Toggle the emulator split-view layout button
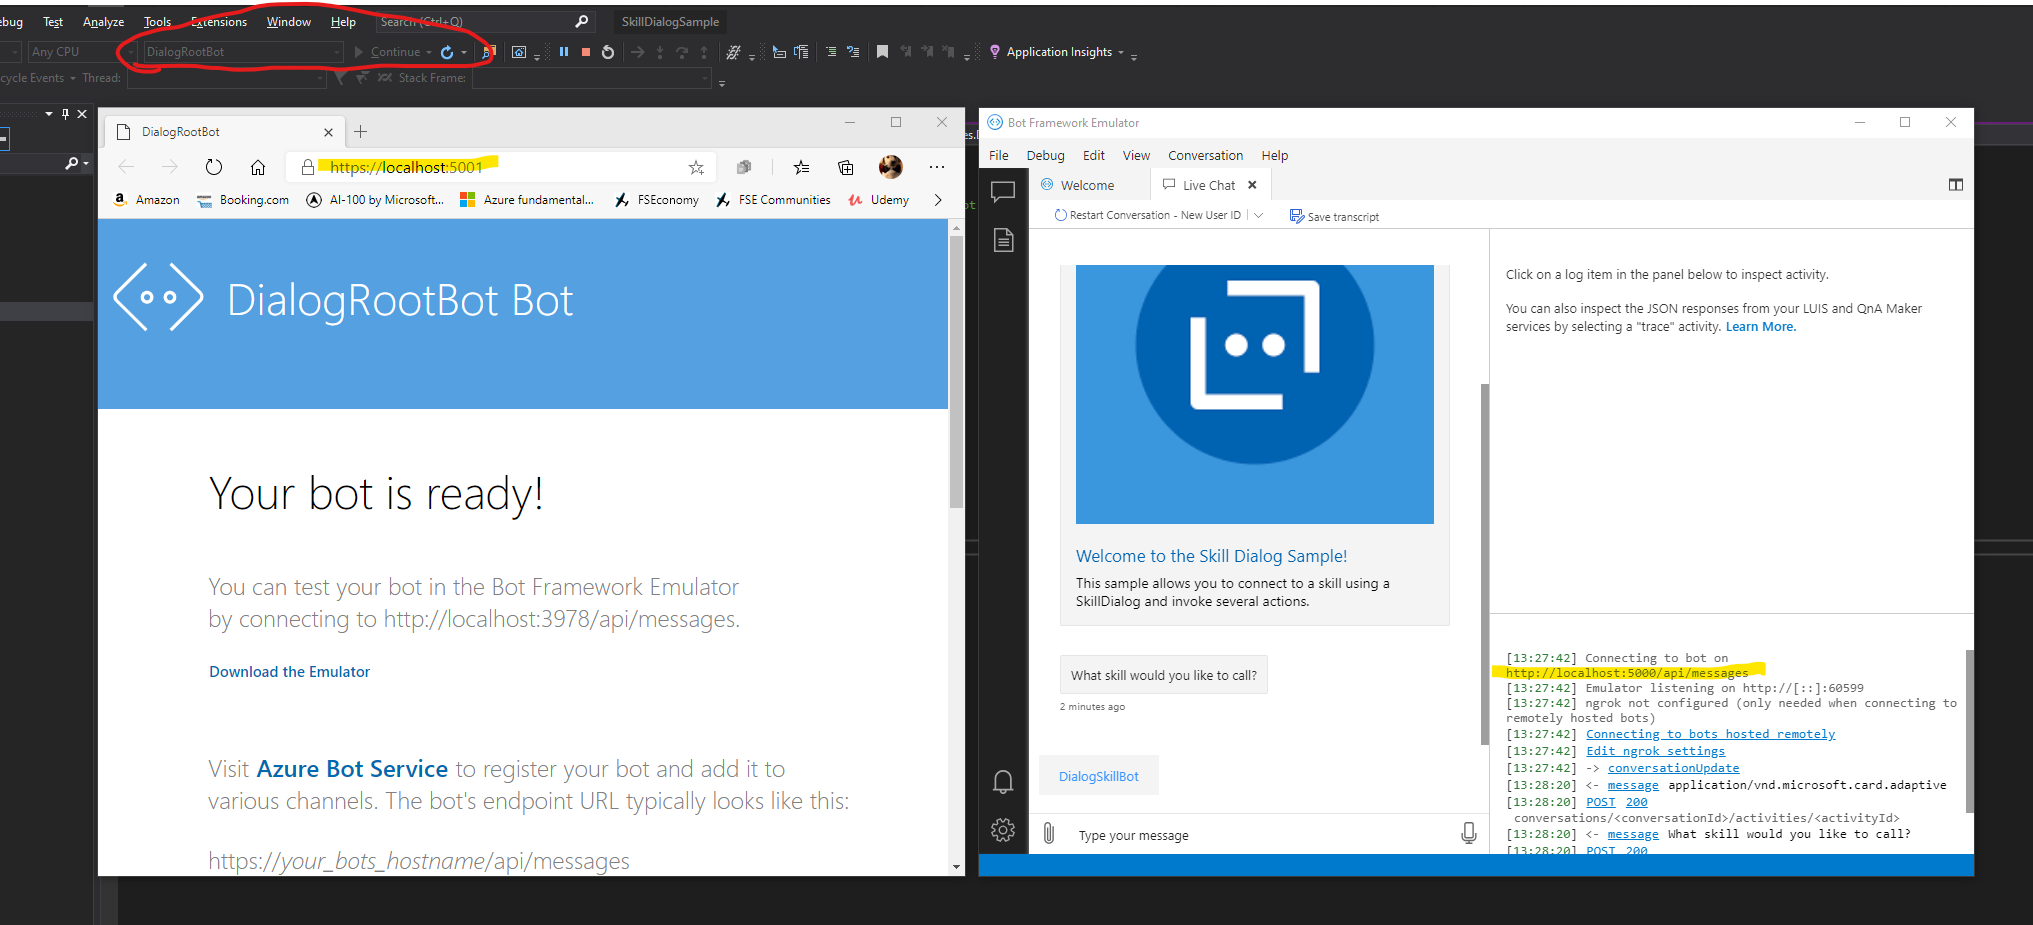This screenshot has height=925, width=2033. 1956,185
